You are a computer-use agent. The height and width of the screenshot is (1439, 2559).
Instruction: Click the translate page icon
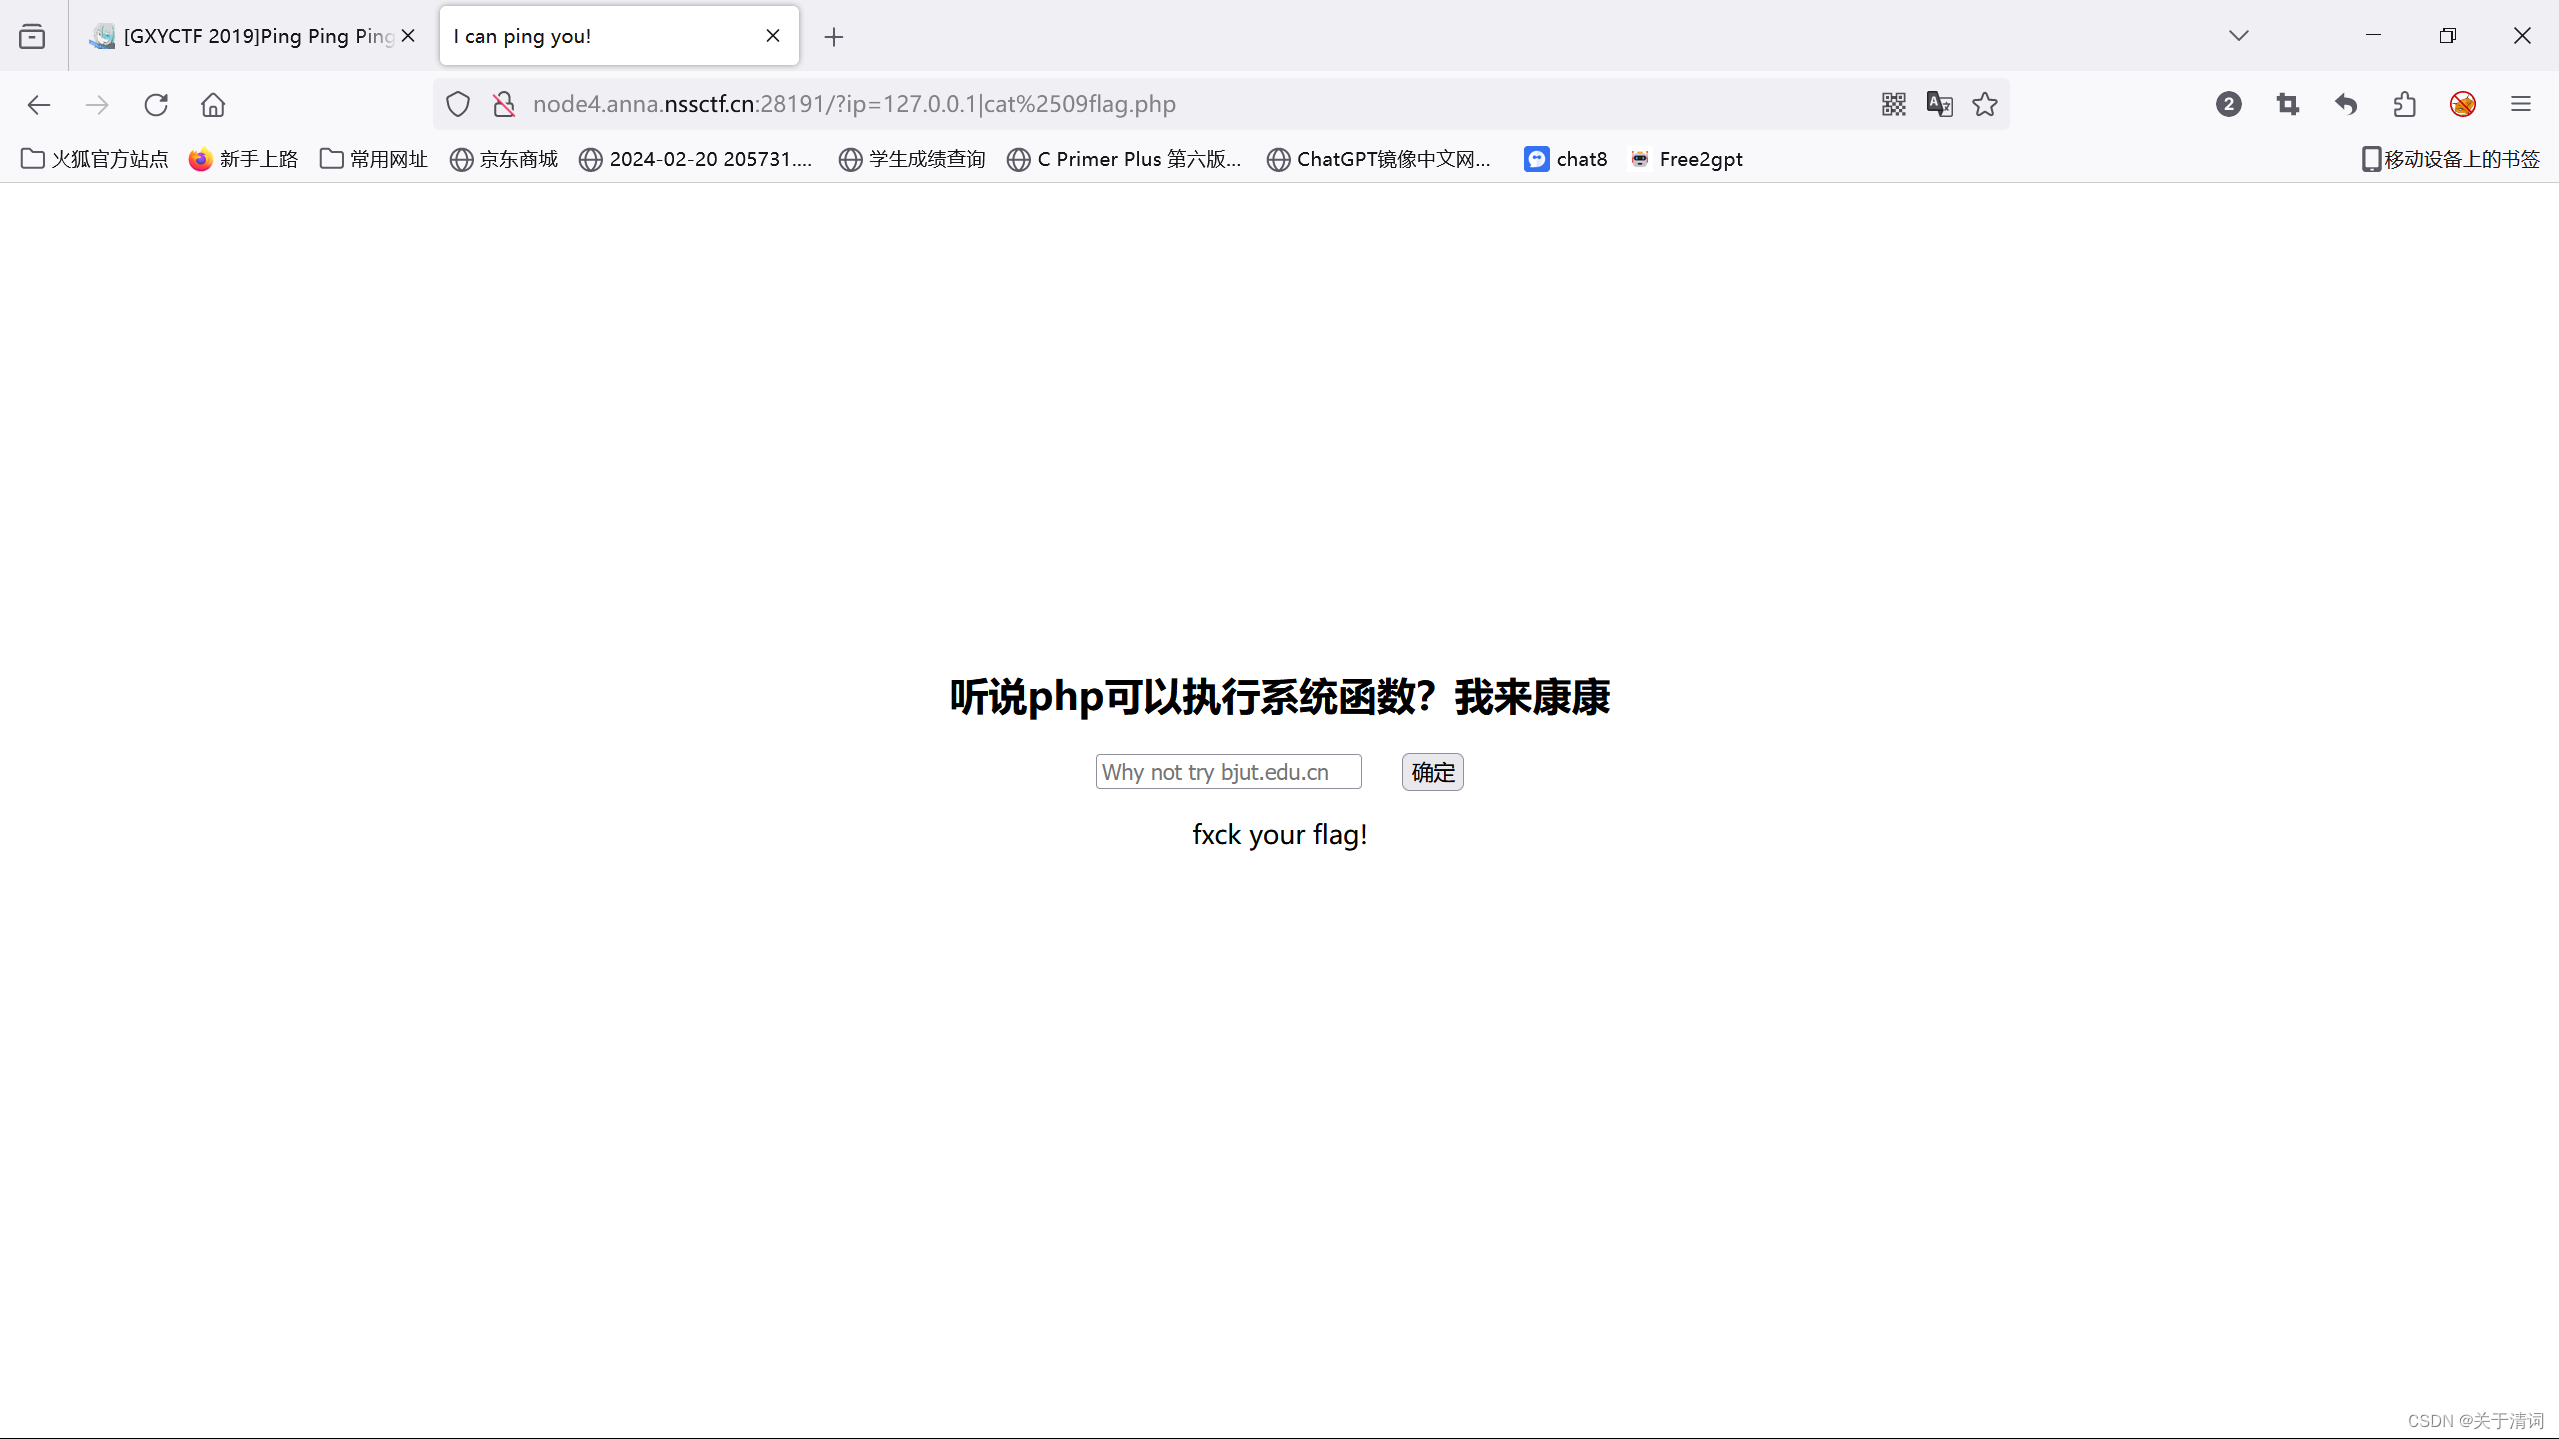point(1939,104)
